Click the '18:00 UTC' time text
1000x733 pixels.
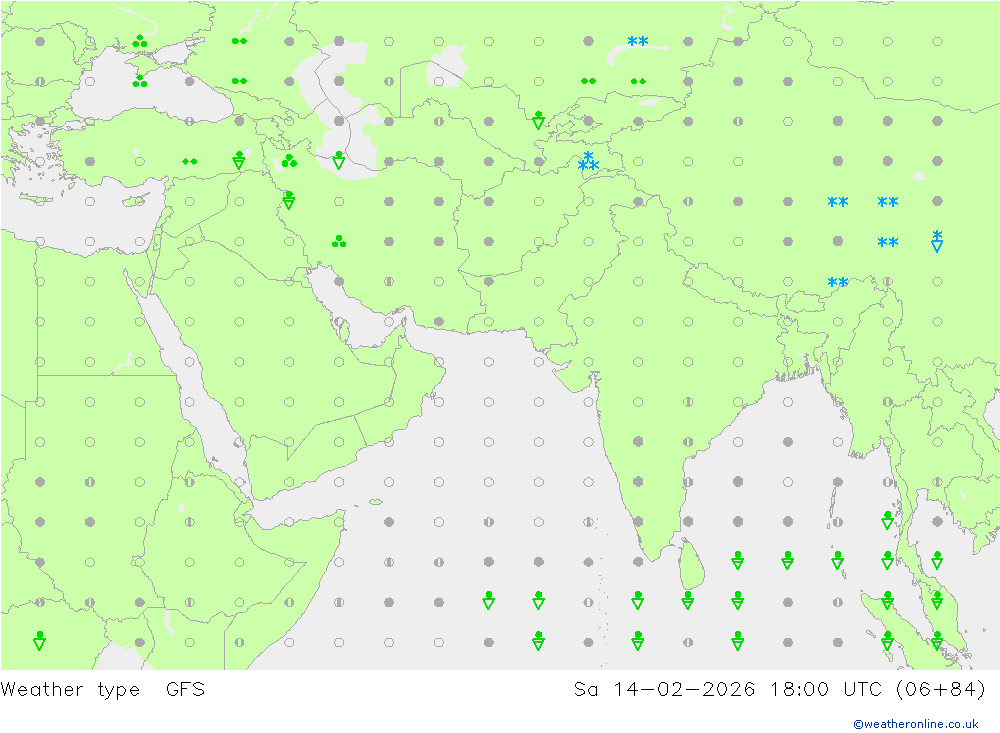[826, 690]
